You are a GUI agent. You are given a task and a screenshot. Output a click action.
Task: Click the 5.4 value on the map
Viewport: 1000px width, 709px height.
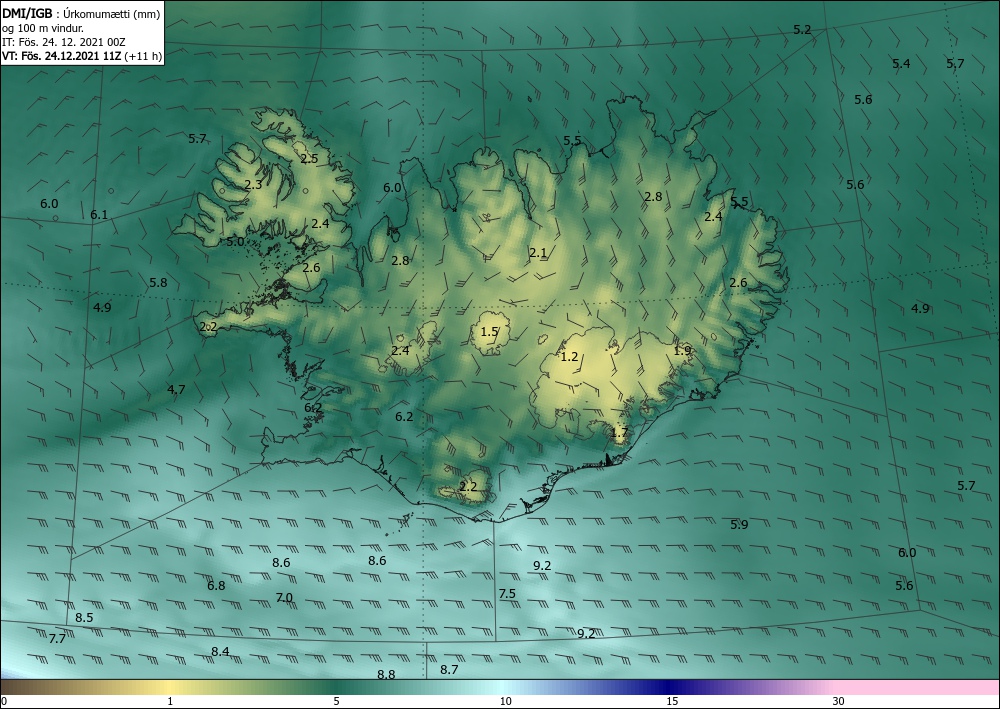pos(901,63)
